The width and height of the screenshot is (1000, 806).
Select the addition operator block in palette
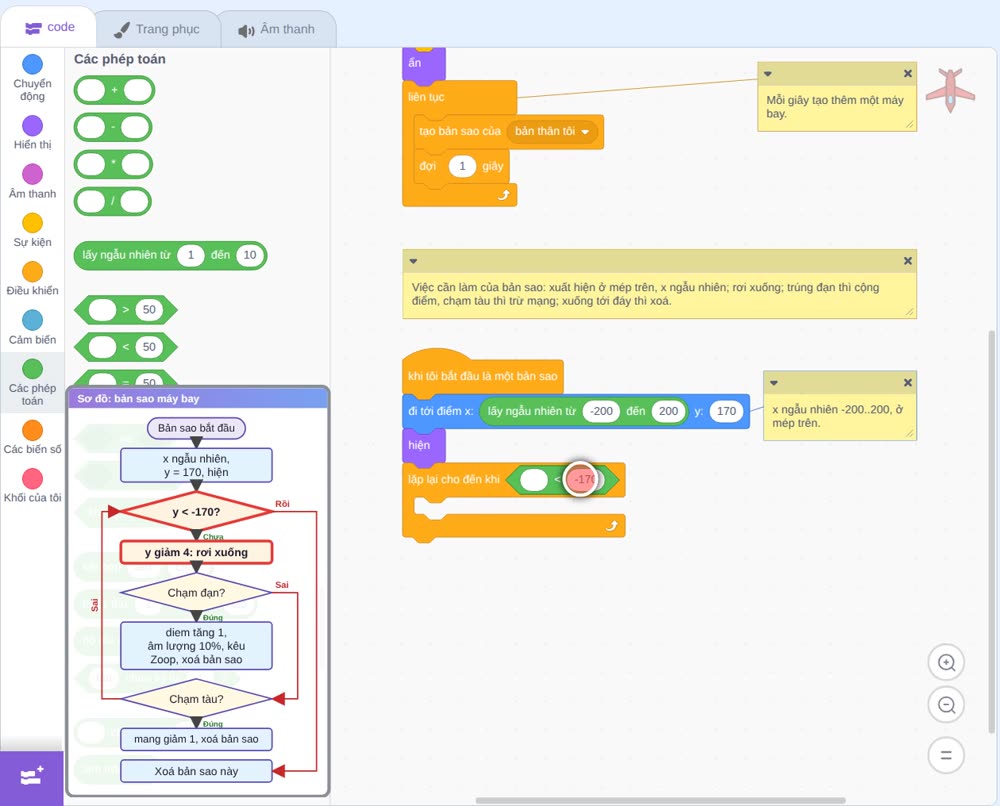coord(114,91)
